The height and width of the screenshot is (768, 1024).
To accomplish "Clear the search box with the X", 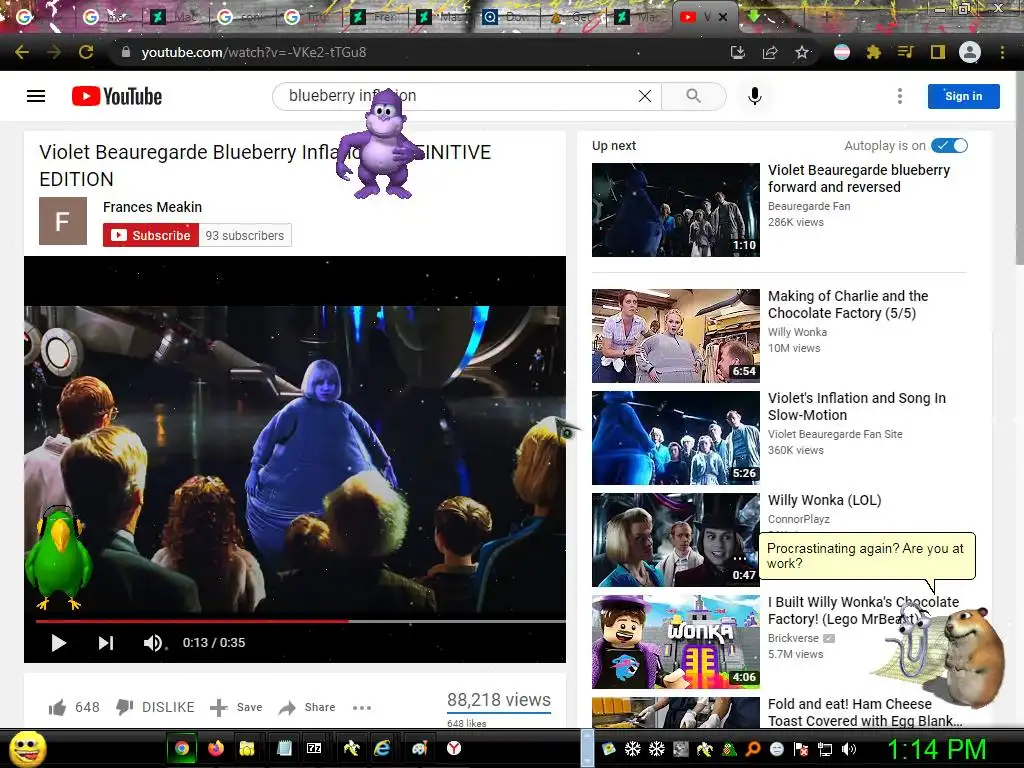I will click(645, 96).
